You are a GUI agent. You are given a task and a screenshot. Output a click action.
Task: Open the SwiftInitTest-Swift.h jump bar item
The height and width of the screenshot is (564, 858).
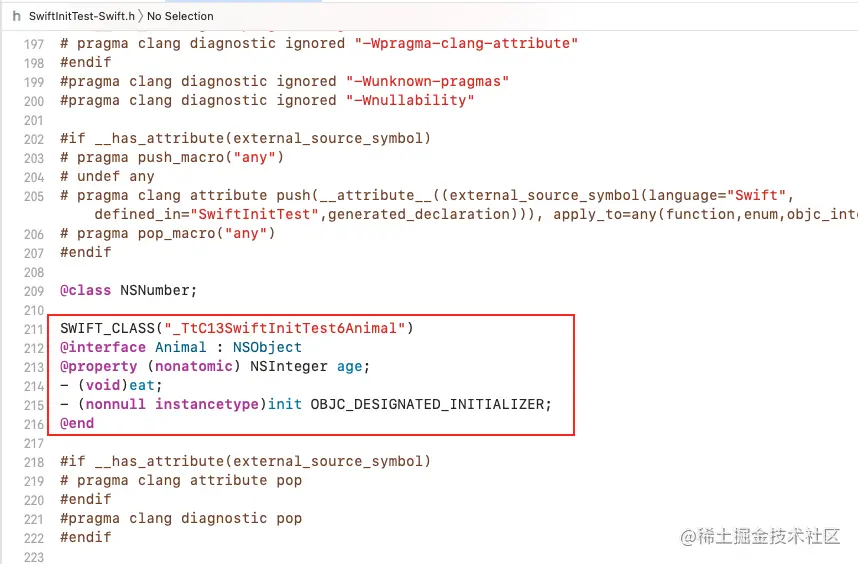click(x=81, y=16)
